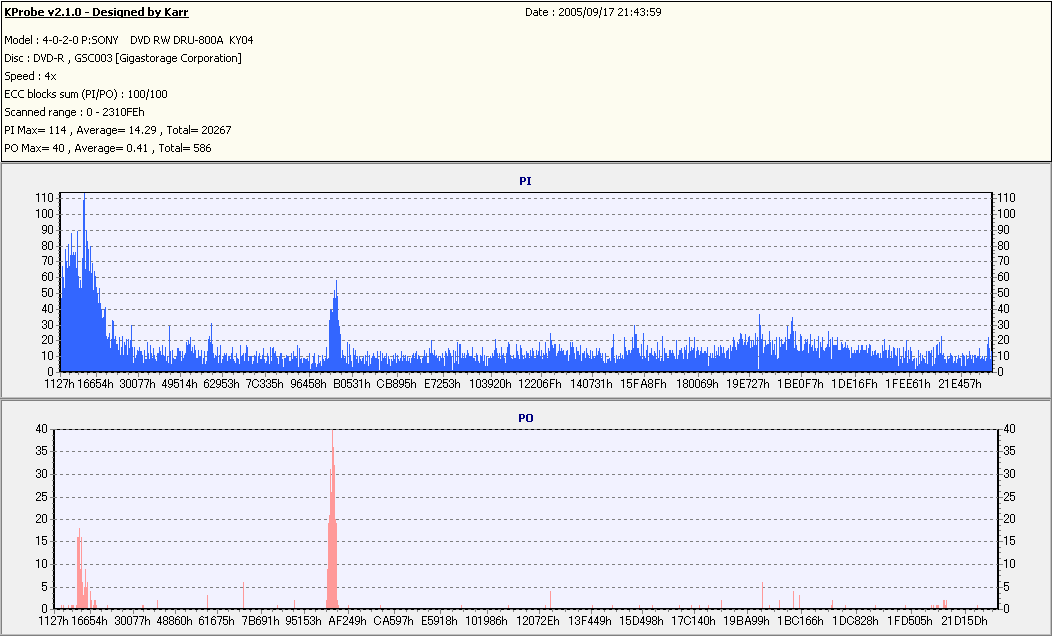Click the 15FA8Fh axis label
The image size is (1052, 636).
643,384
